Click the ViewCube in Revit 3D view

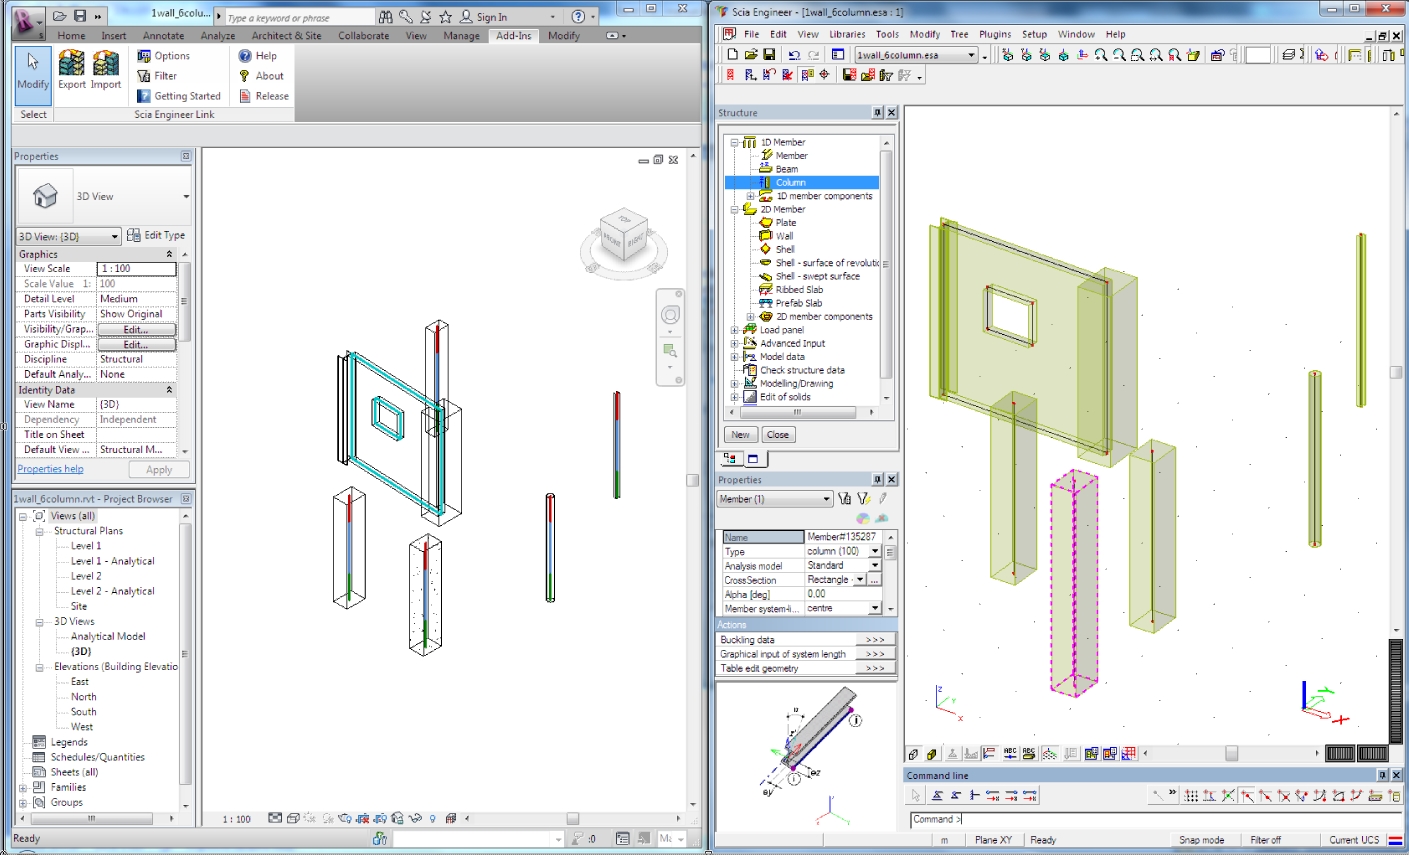pyautogui.click(x=623, y=236)
